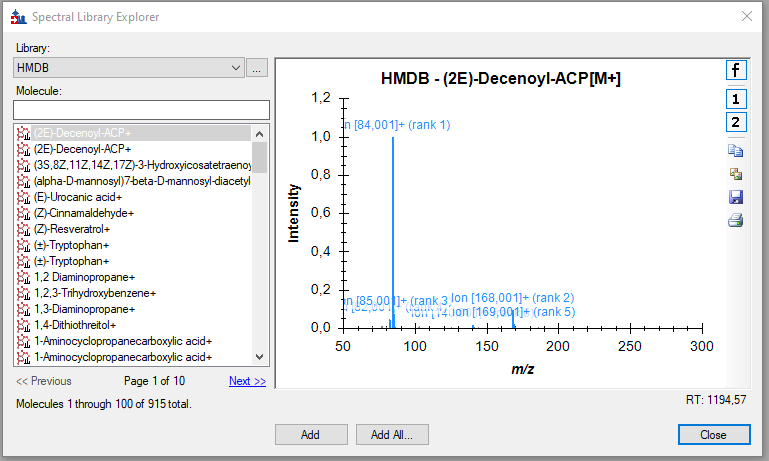Toggle charge 2 ions button

(736, 123)
